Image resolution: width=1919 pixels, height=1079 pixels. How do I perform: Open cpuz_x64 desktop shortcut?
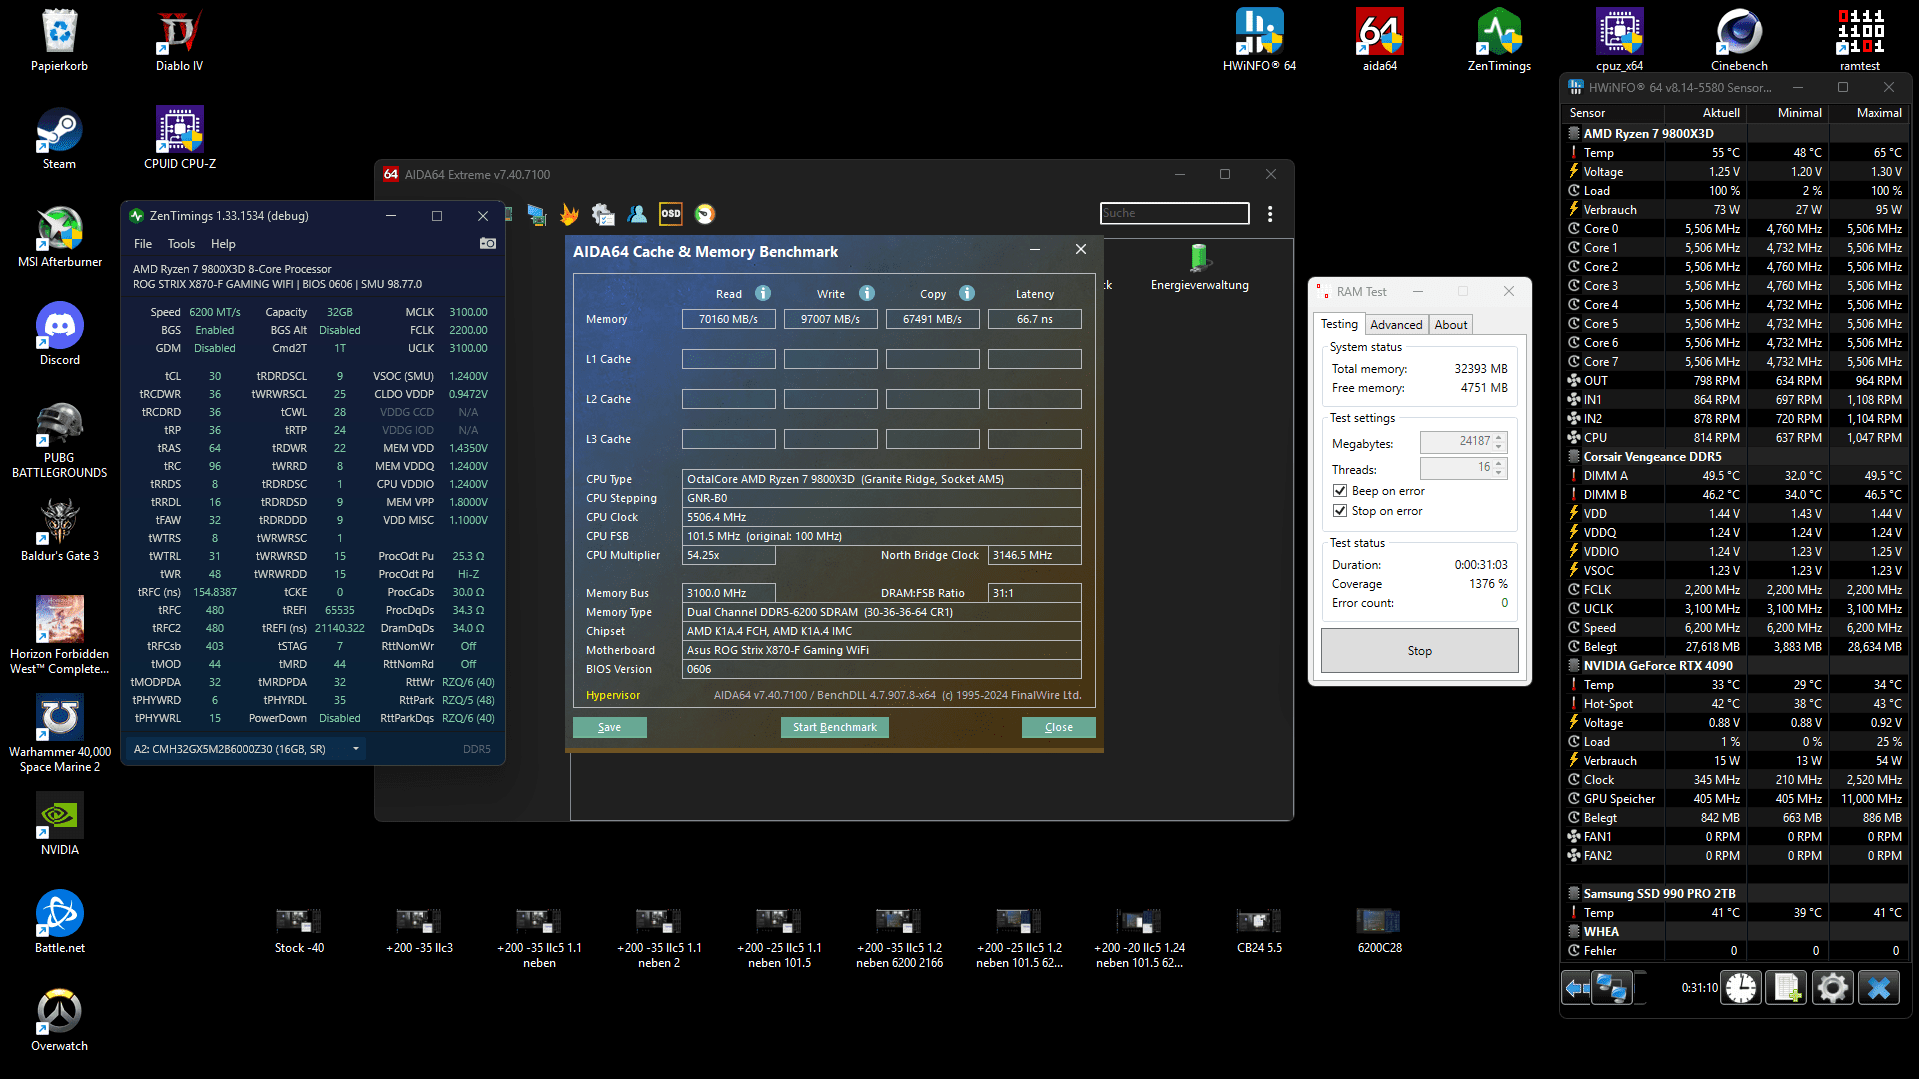1619,40
